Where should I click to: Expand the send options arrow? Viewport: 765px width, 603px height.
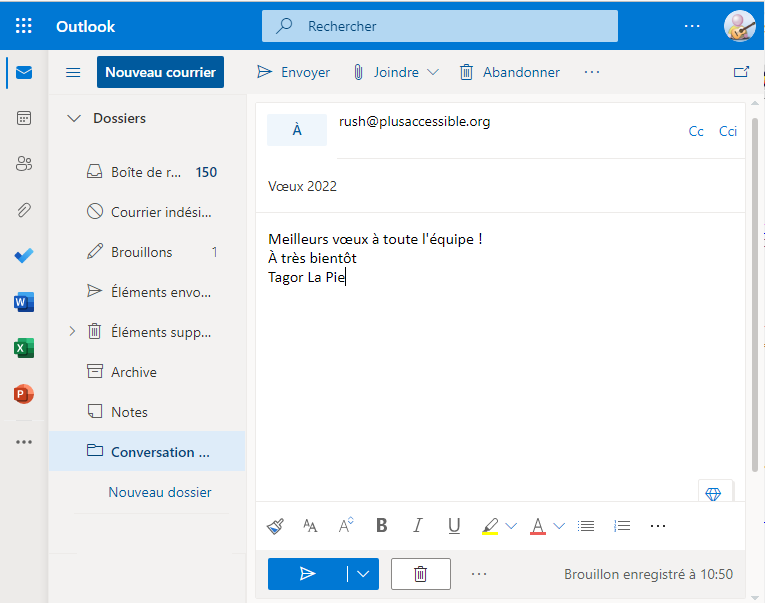(362, 574)
